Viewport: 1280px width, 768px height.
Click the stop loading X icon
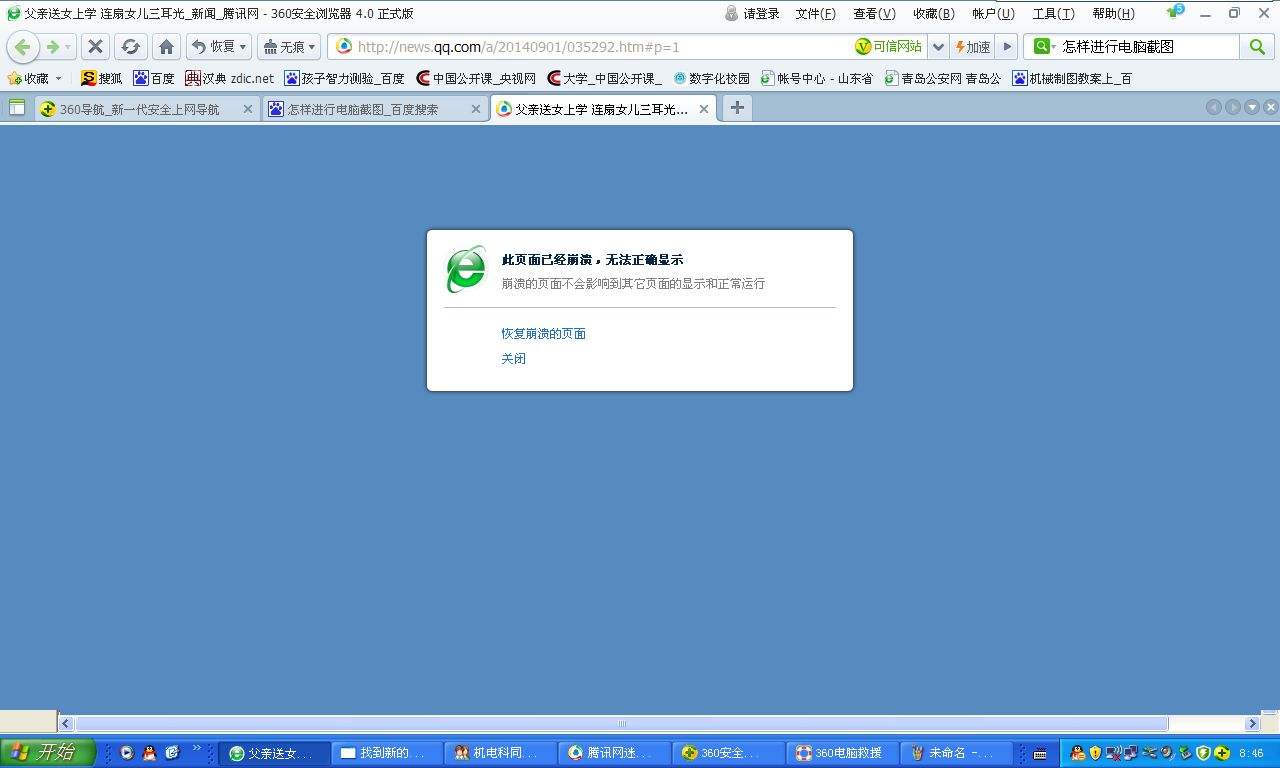coord(95,47)
